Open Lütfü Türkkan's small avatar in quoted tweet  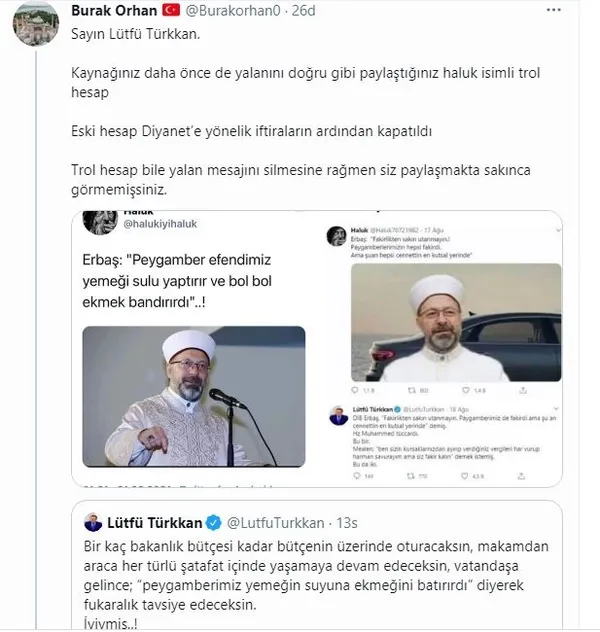click(93, 523)
